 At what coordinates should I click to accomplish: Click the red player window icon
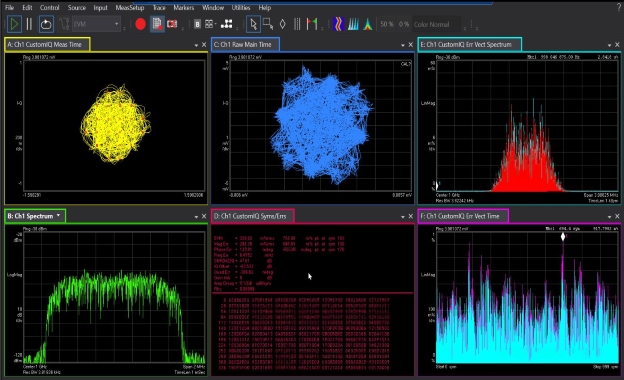(x=172, y=24)
